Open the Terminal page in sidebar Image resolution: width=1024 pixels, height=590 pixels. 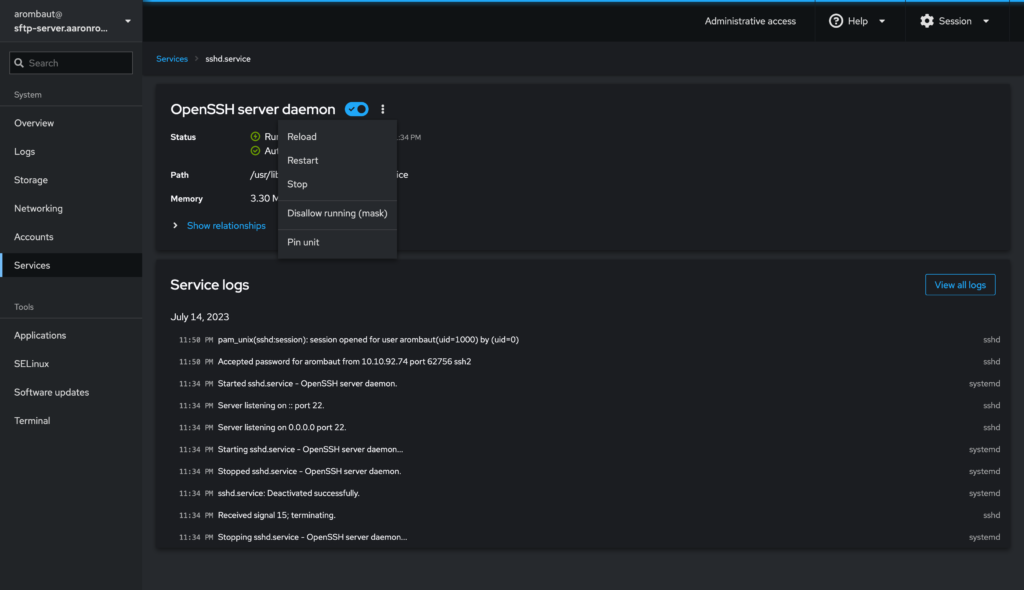pyautogui.click(x=32, y=421)
